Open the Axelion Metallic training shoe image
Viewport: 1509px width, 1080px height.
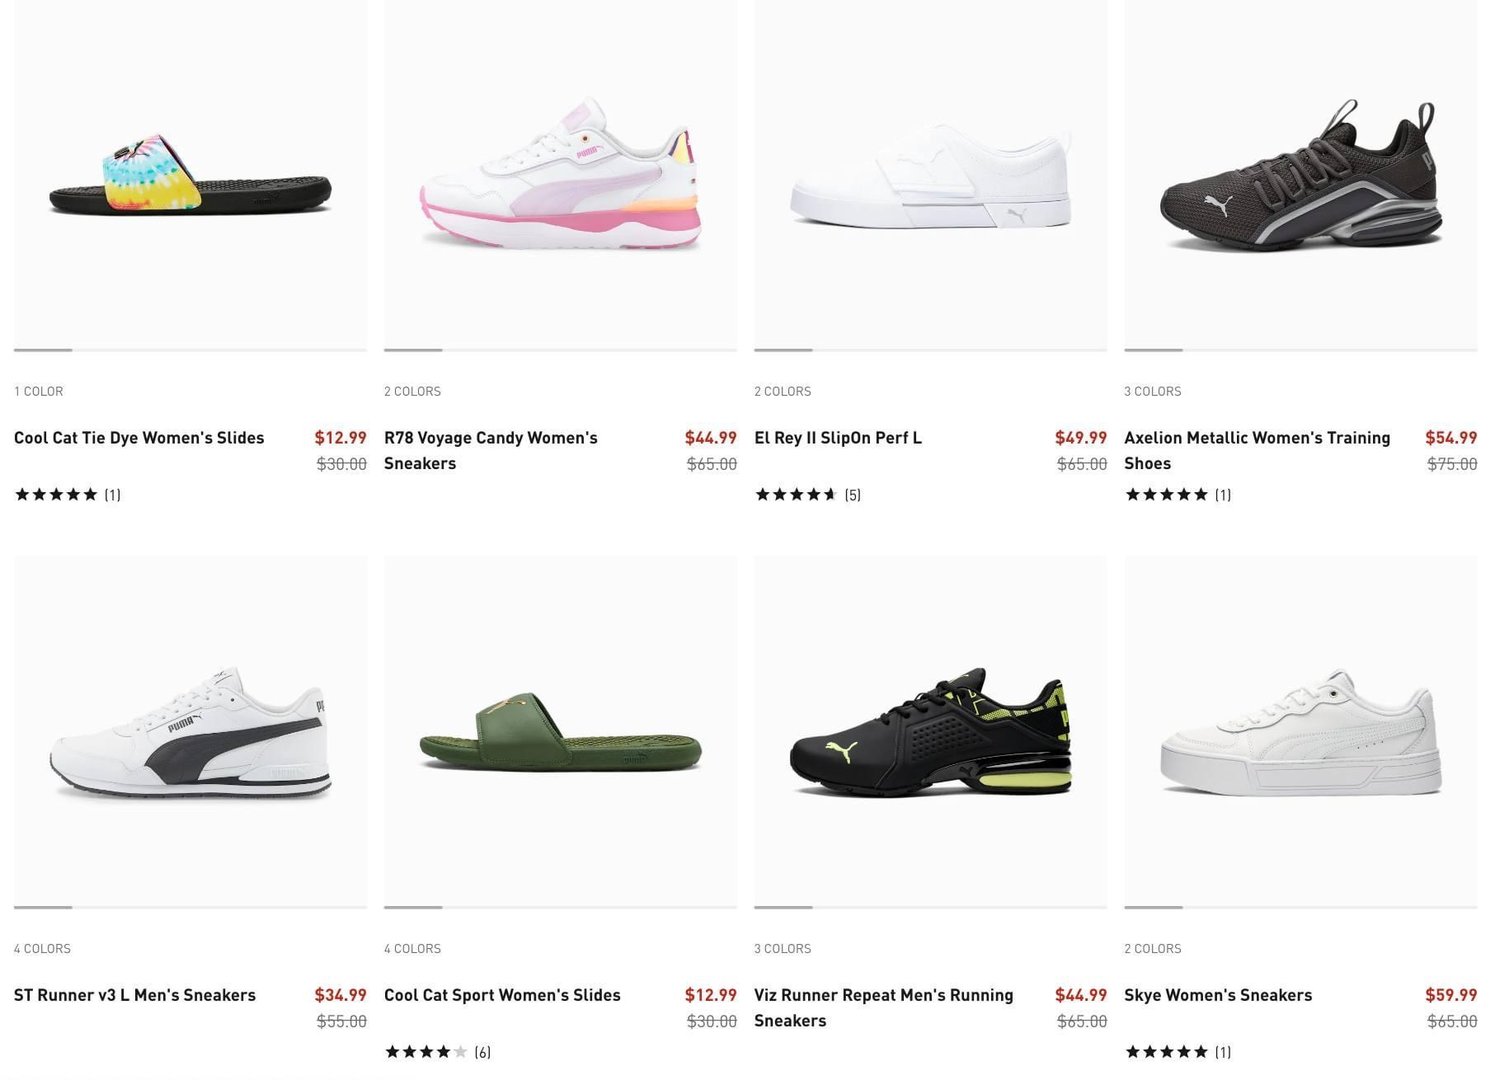(x=1300, y=175)
